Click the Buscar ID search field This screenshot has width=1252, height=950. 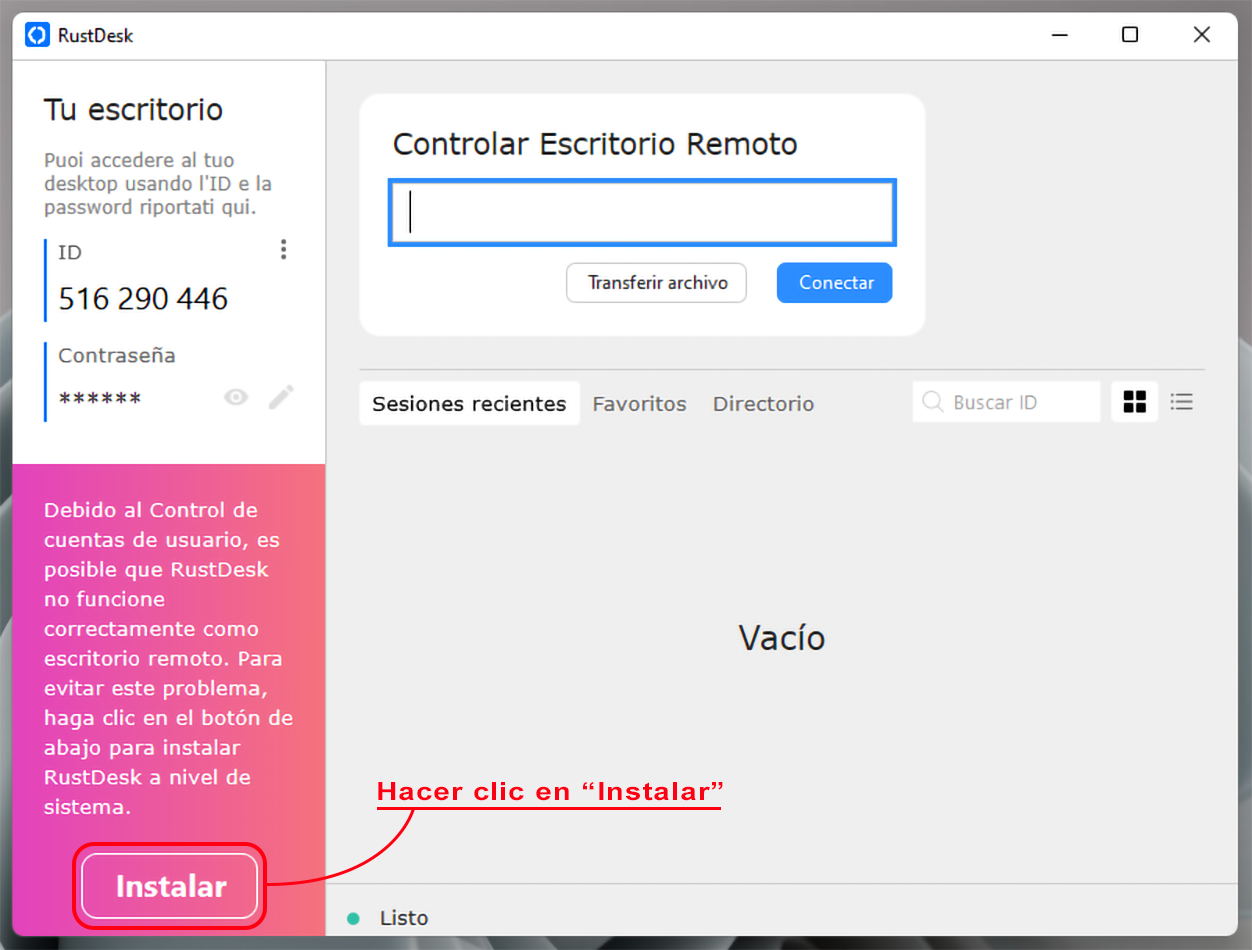pos(1006,402)
